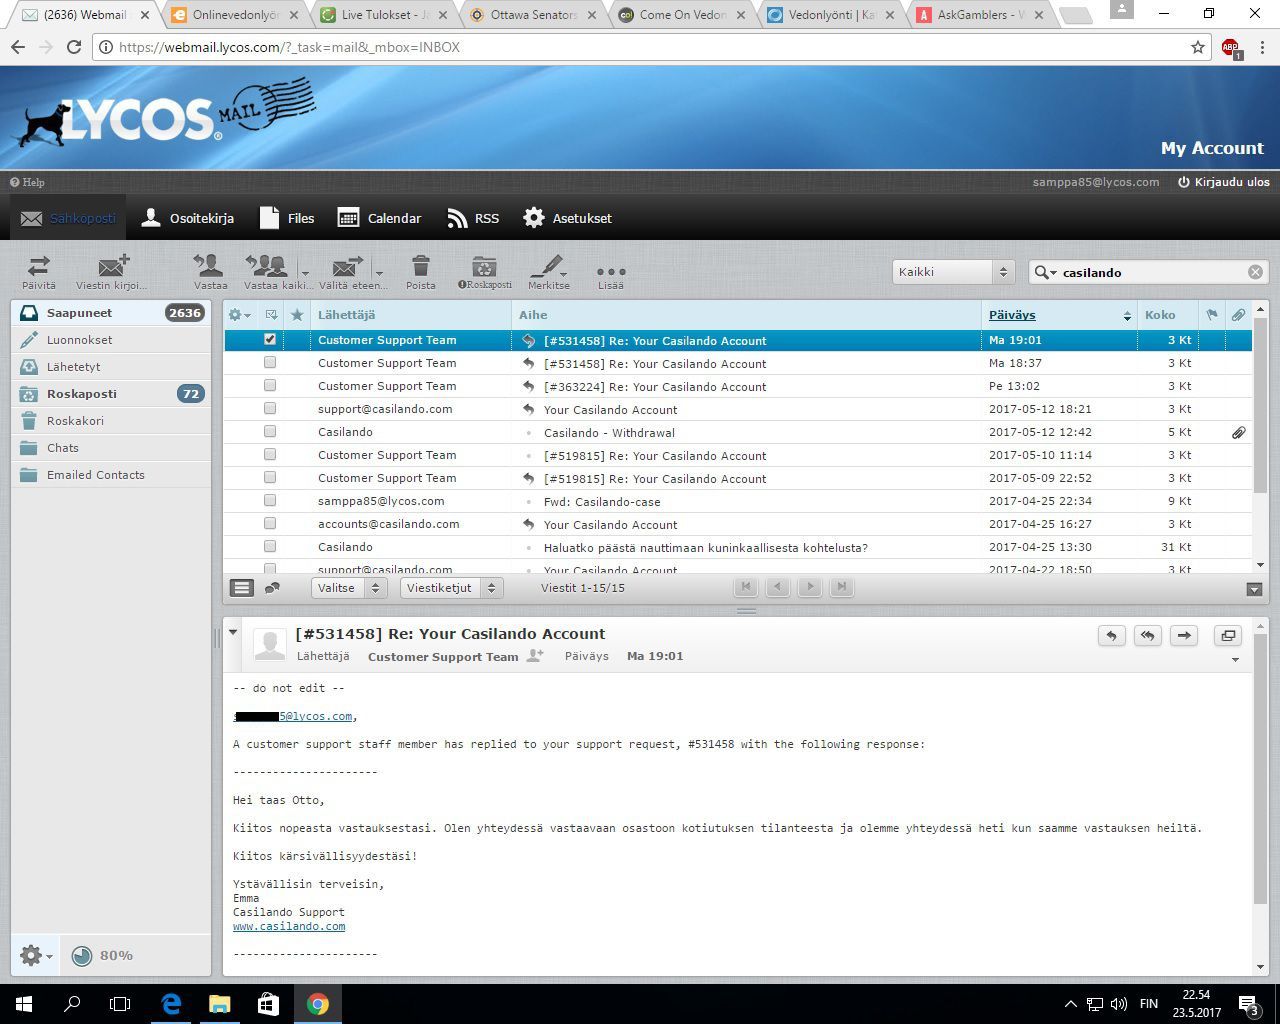Uncheck the selected Ma 19:01 message checkbox
The width and height of the screenshot is (1280, 1024).
coord(270,340)
